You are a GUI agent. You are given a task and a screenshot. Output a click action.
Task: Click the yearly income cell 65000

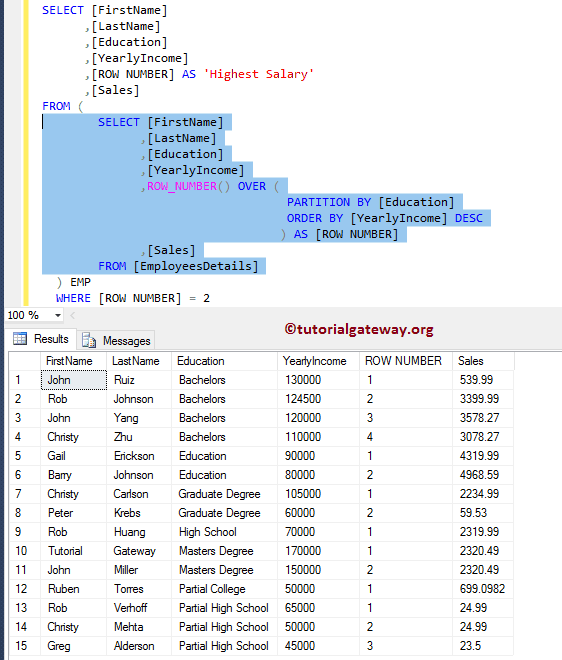318,608
